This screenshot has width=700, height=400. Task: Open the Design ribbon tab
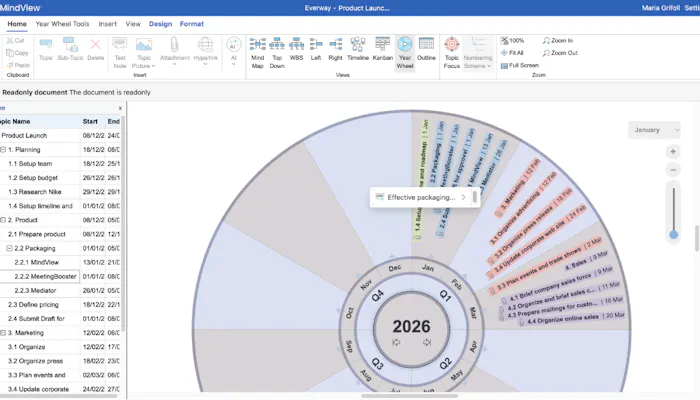[x=160, y=24]
